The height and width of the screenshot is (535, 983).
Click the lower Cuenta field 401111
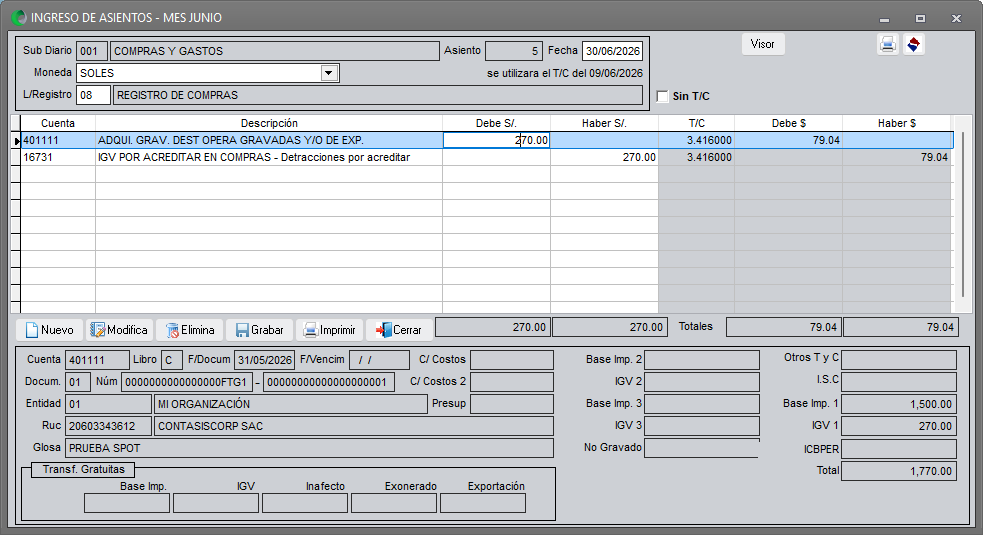[97, 360]
